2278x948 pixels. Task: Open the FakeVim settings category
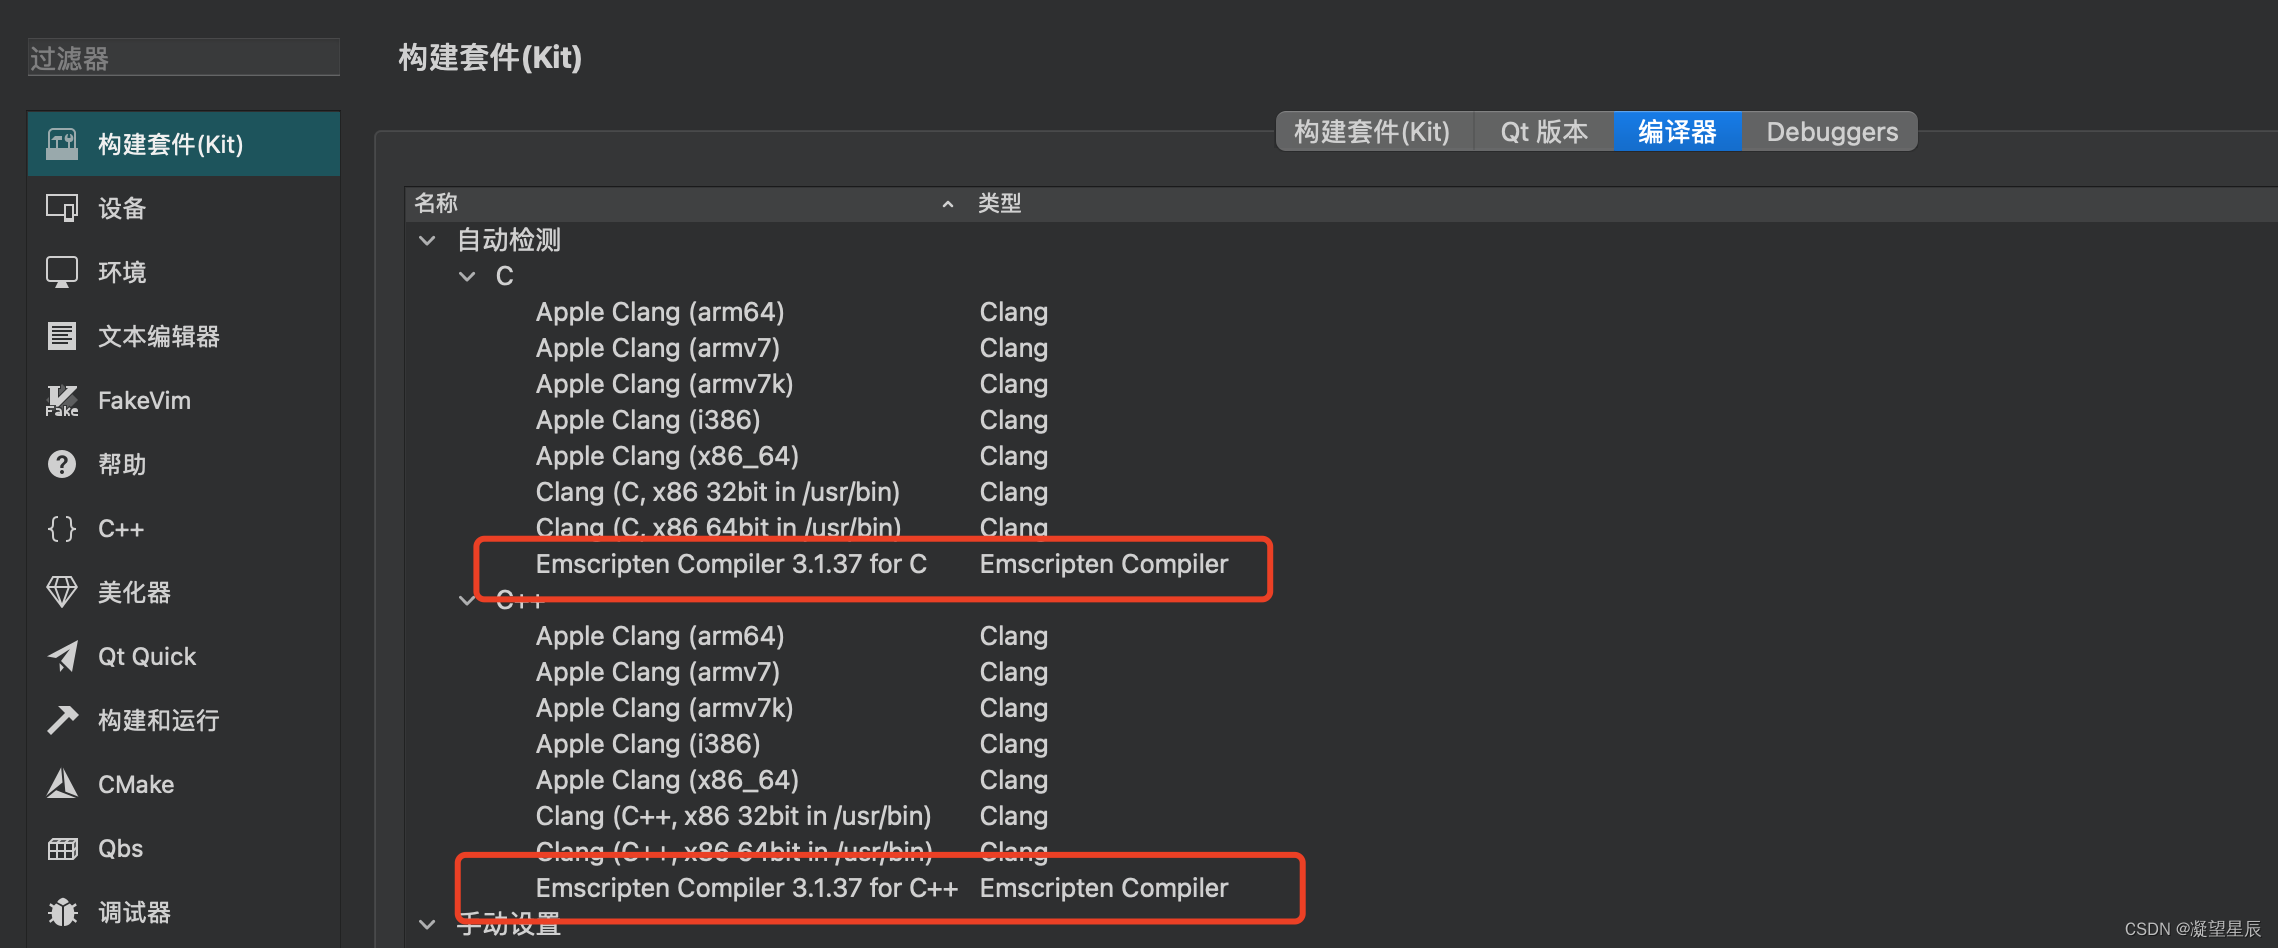pyautogui.click(x=184, y=400)
